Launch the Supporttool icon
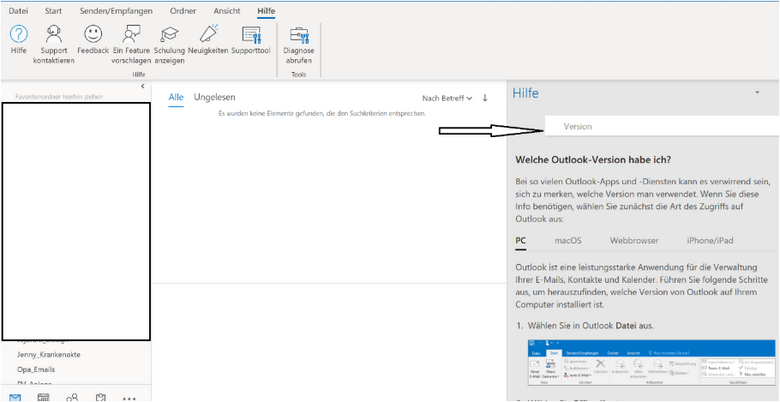This screenshot has width=780, height=402. pos(251,34)
